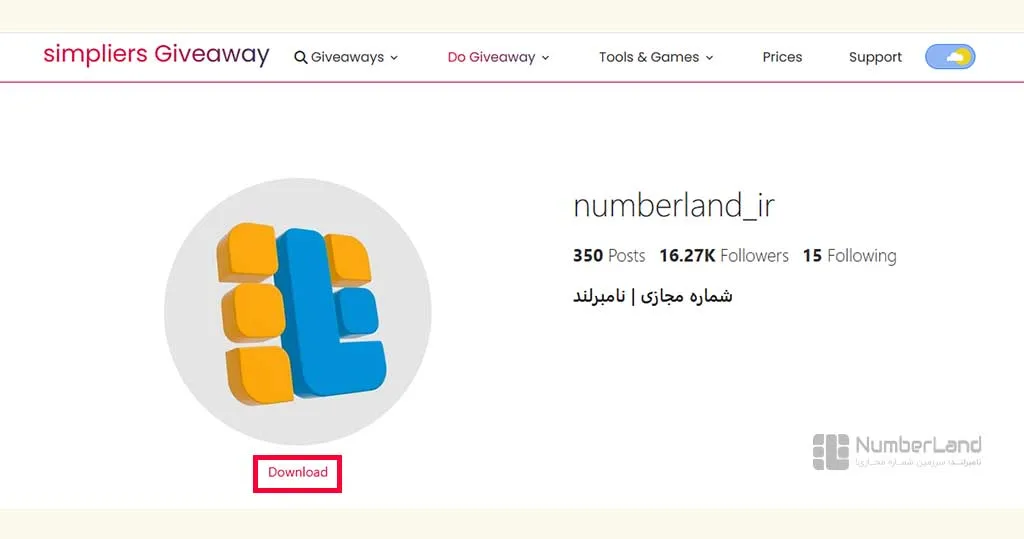The height and width of the screenshot is (539, 1024).
Task: Click the Download link below profile picture
Action: 298,472
